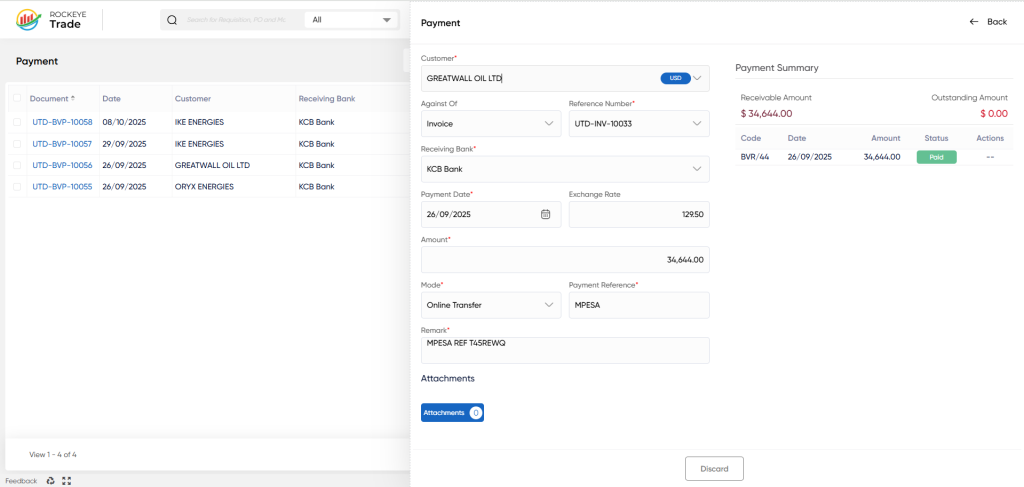Screen dimensions: 1024x487
Task: Open the Mode Online Transfer dropdown
Action: 491,305
